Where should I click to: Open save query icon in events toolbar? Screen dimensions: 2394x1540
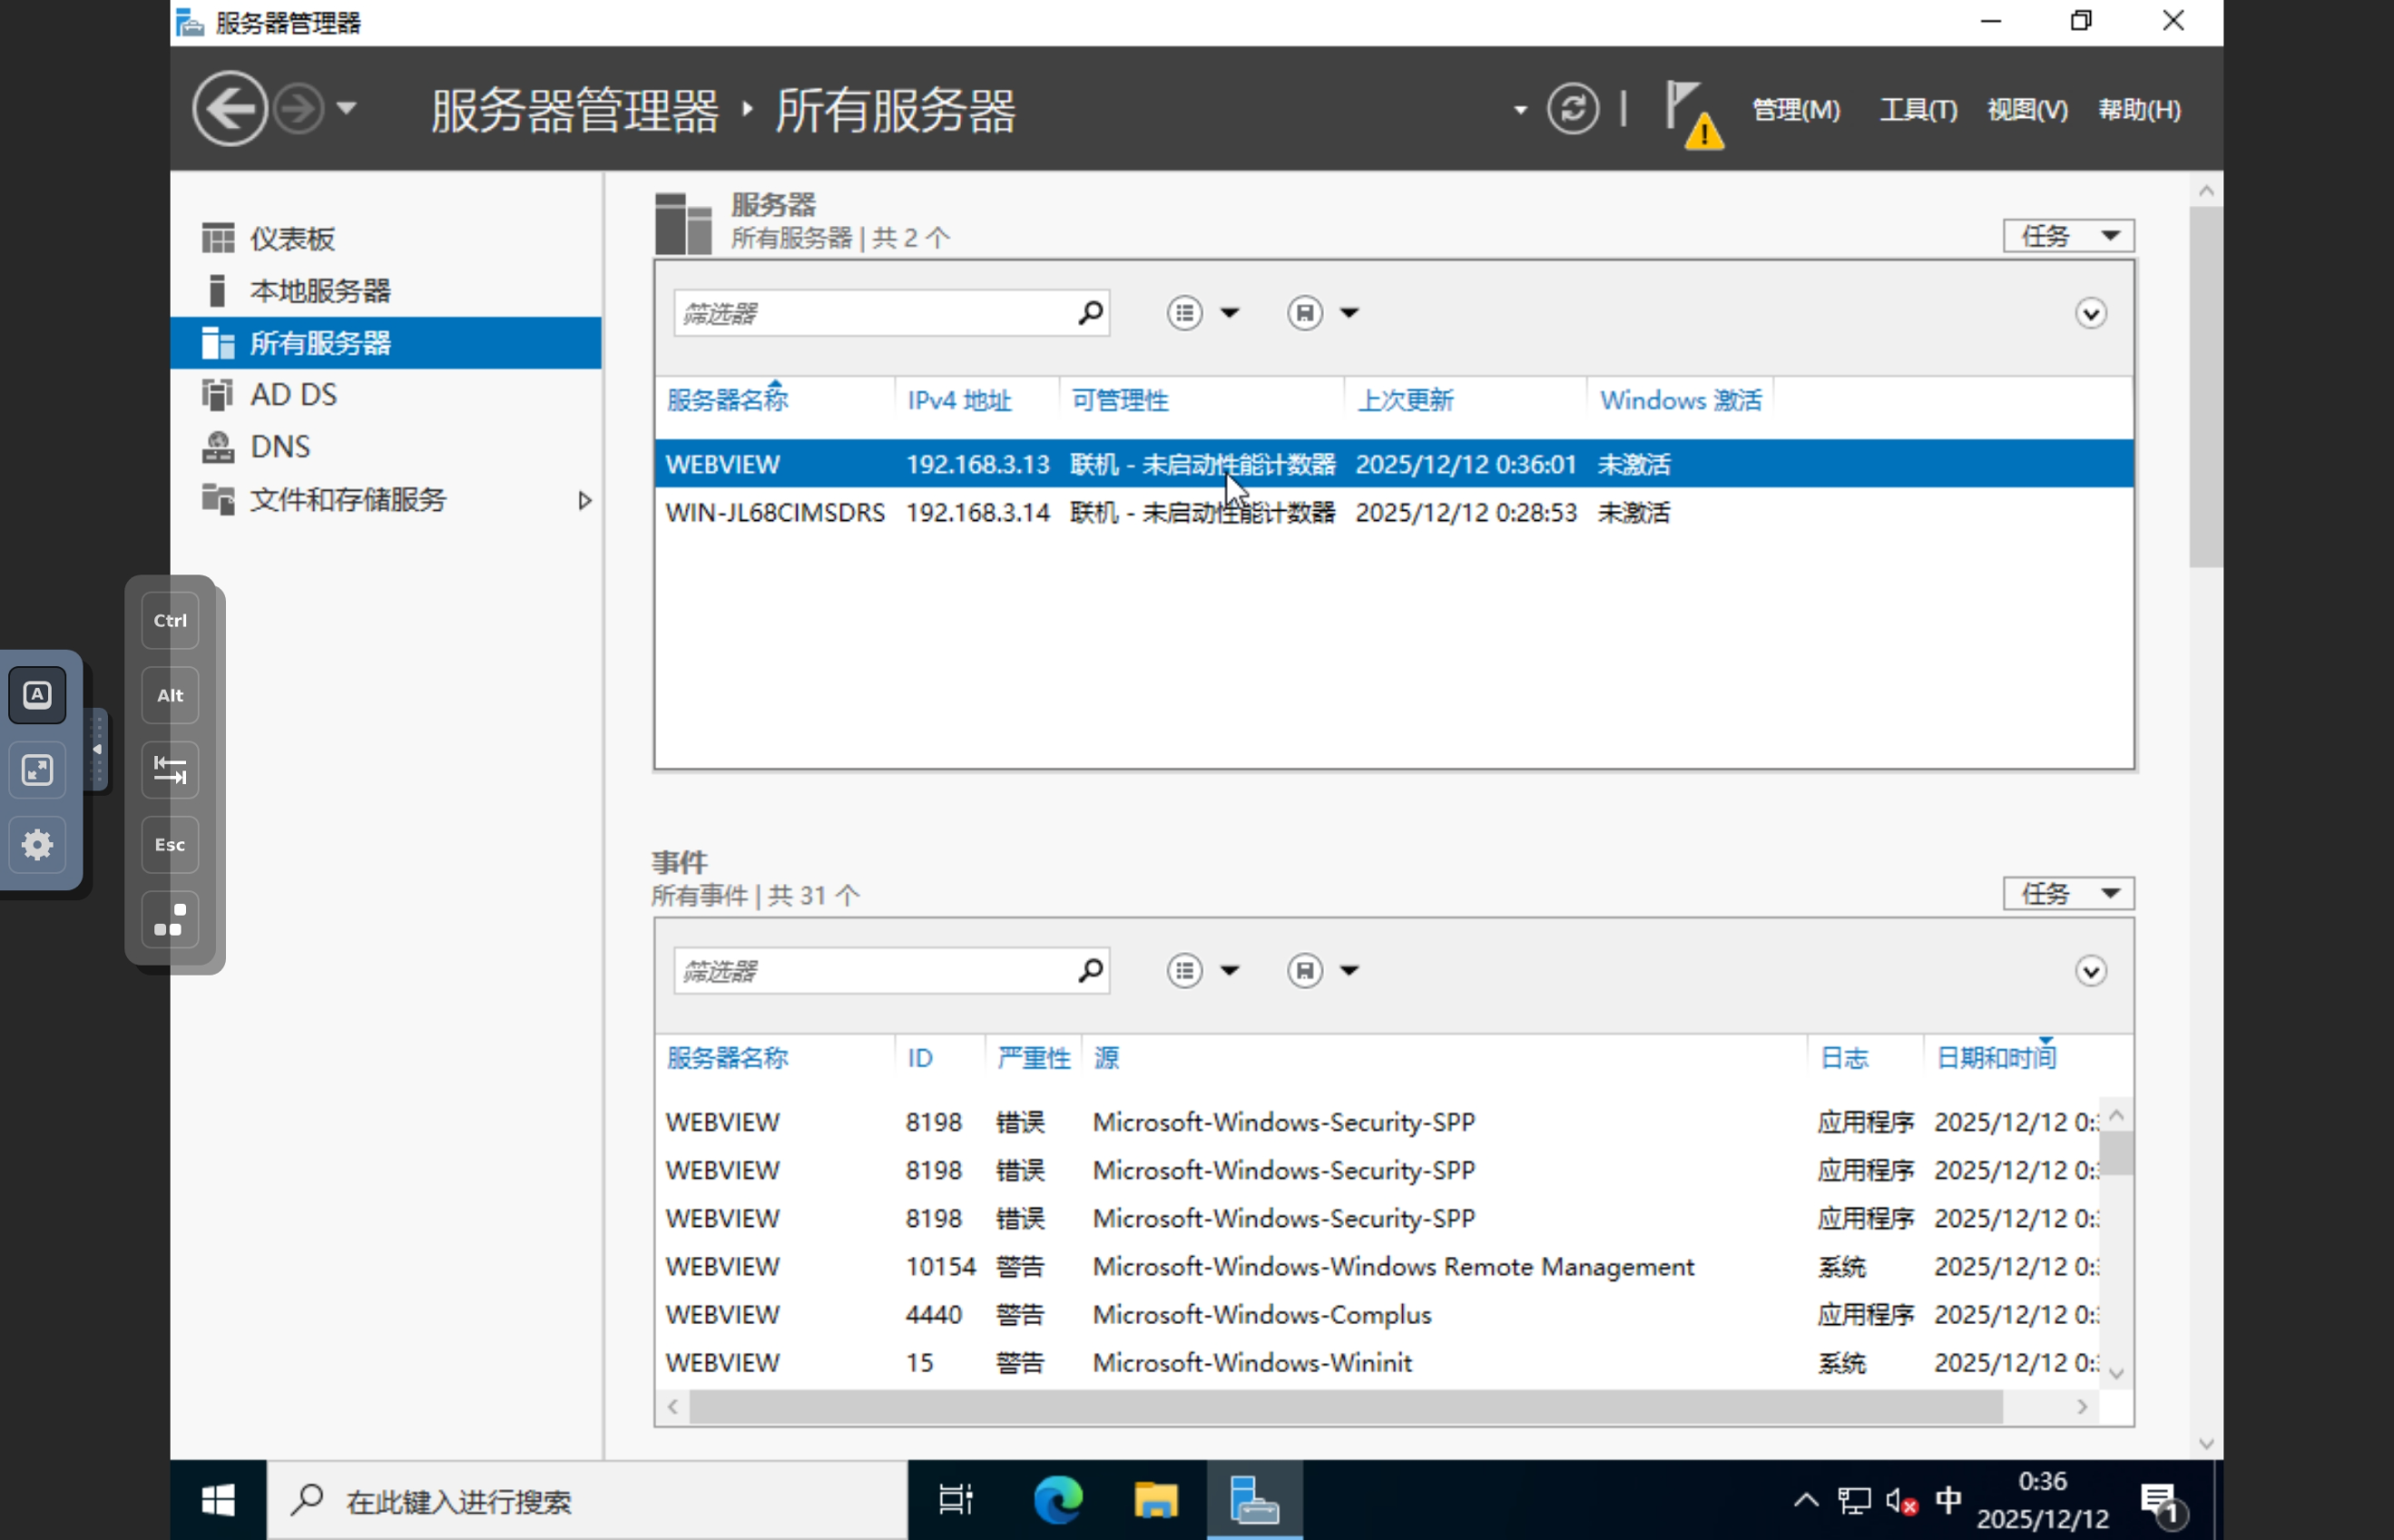coord(1305,970)
